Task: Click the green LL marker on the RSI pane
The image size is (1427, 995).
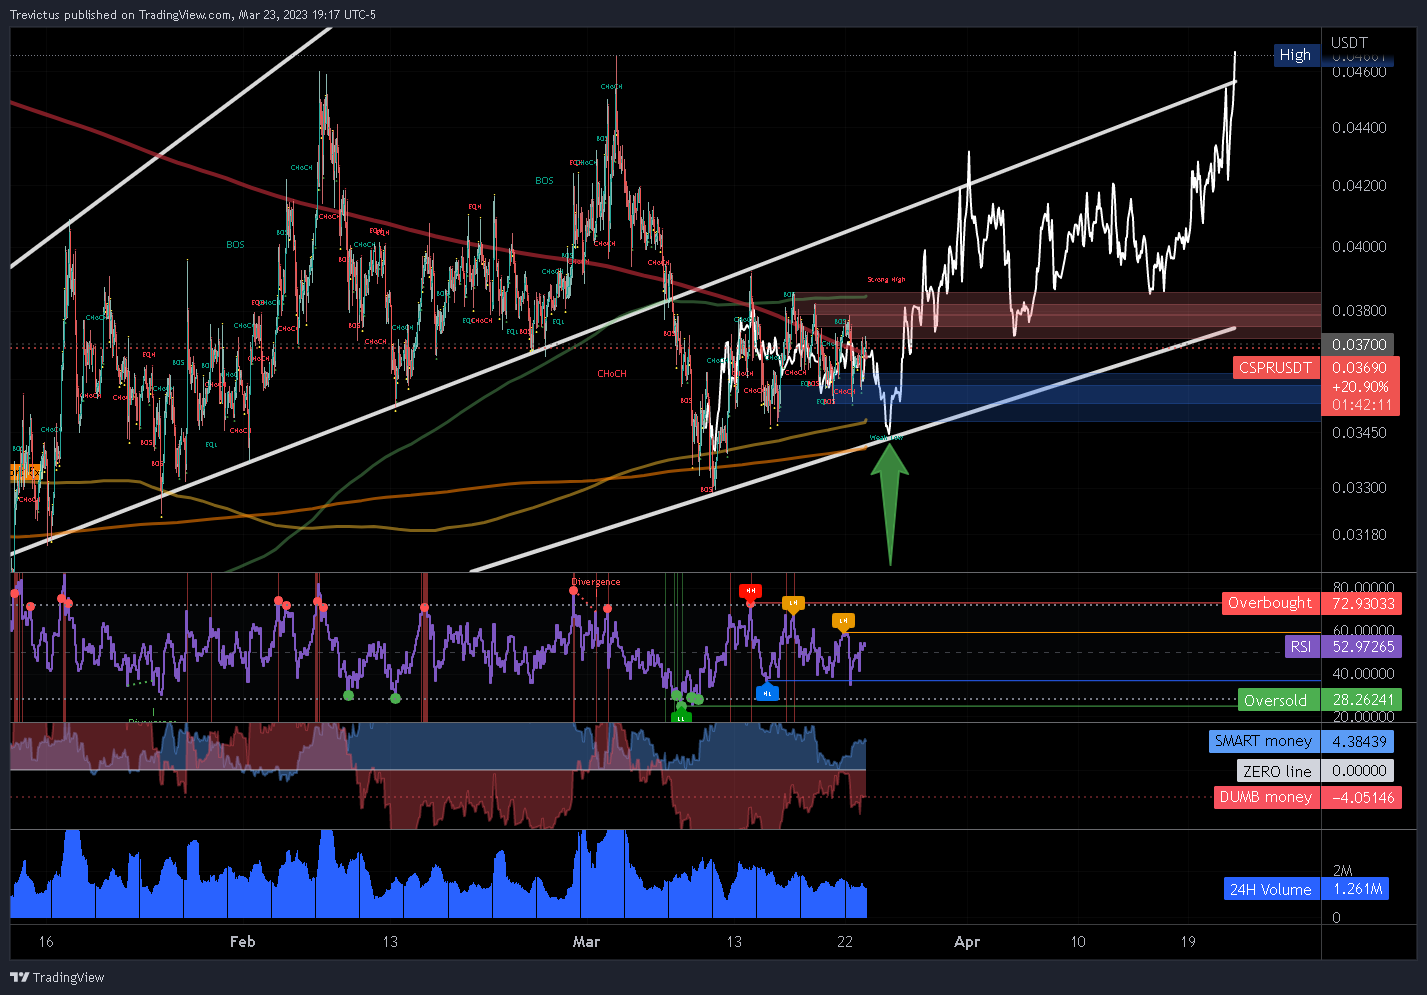Action: pyautogui.click(x=681, y=717)
